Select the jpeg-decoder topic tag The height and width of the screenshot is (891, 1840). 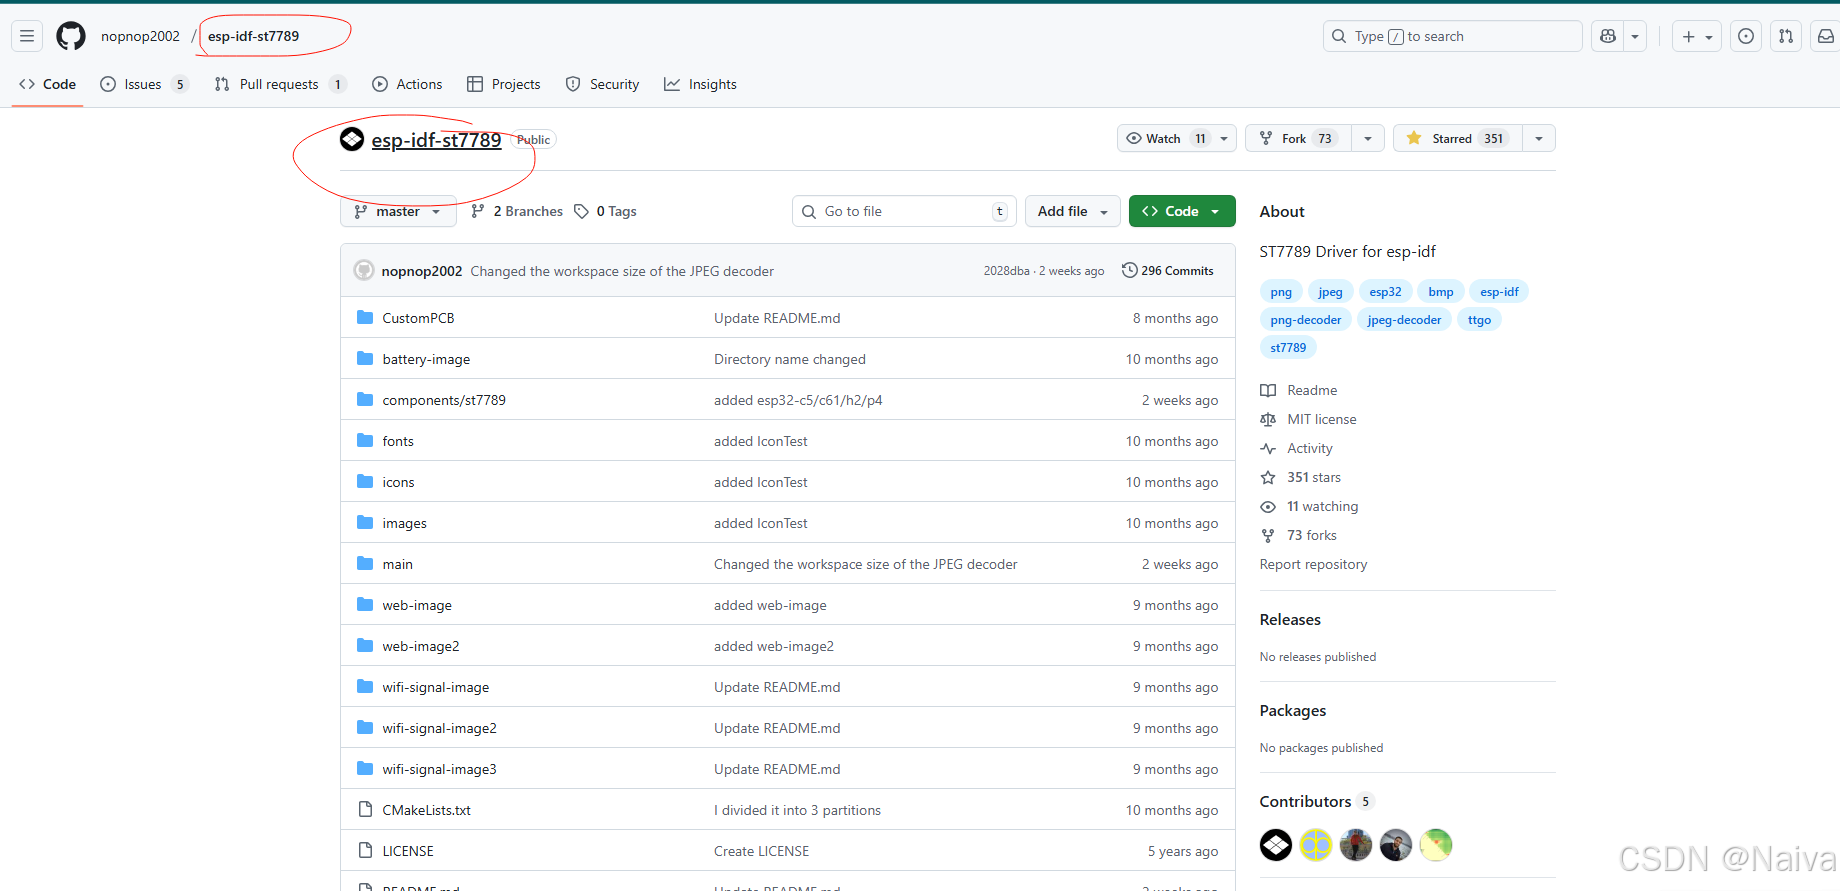click(1404, 320)
